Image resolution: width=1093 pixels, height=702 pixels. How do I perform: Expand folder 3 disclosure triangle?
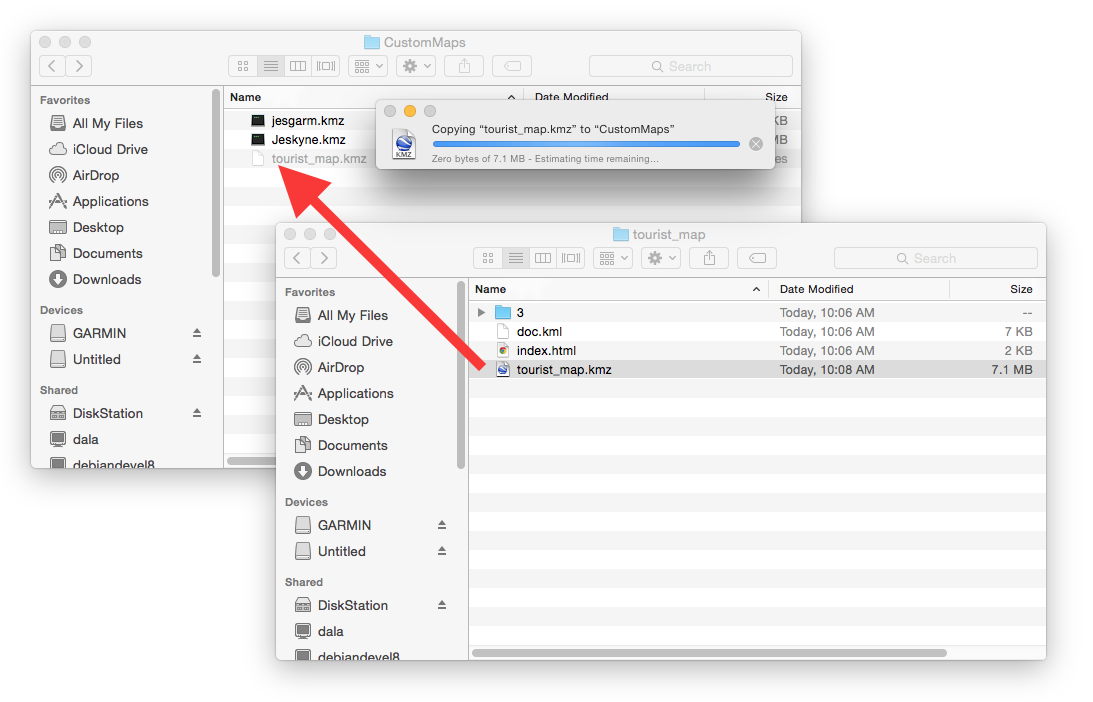482,313
